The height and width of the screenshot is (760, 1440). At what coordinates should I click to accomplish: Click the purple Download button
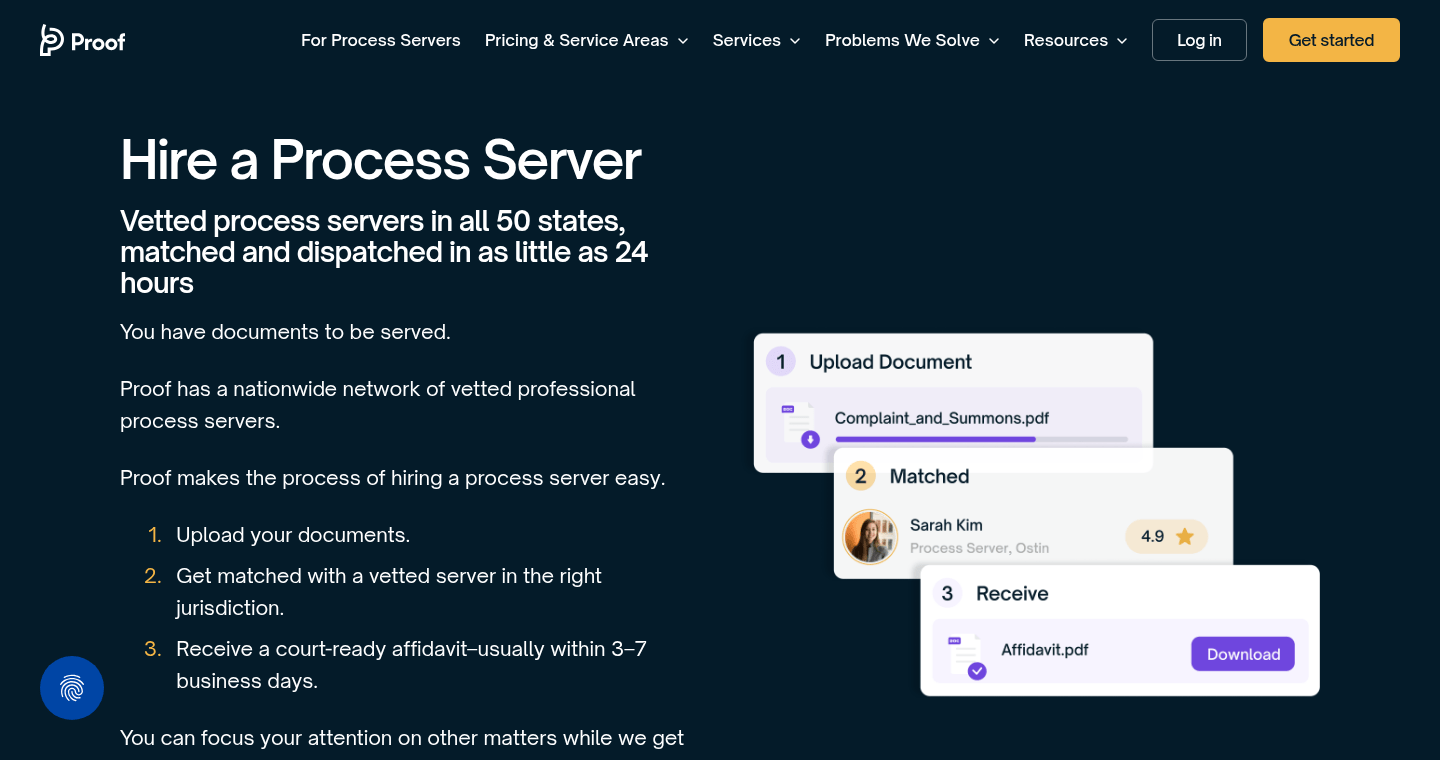(1243, 654)
